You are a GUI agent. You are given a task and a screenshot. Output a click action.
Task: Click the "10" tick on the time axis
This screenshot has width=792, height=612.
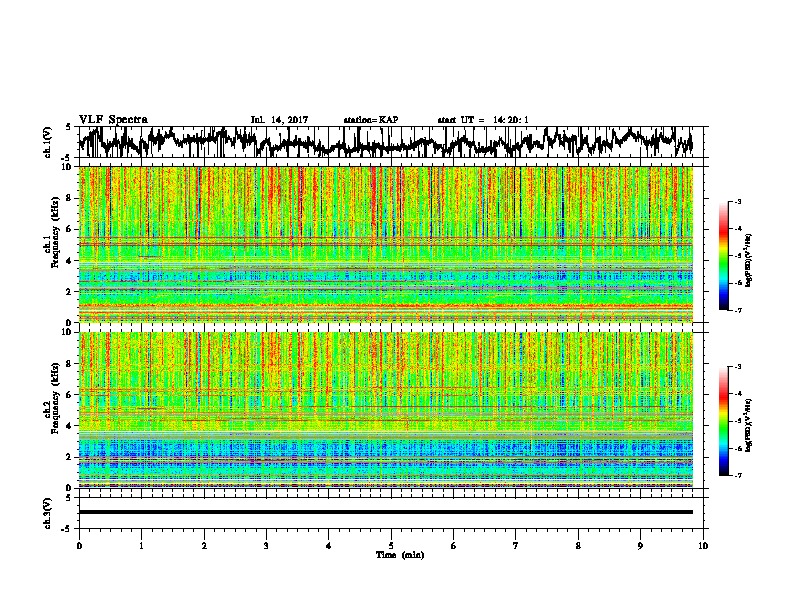tap(703, 546)
